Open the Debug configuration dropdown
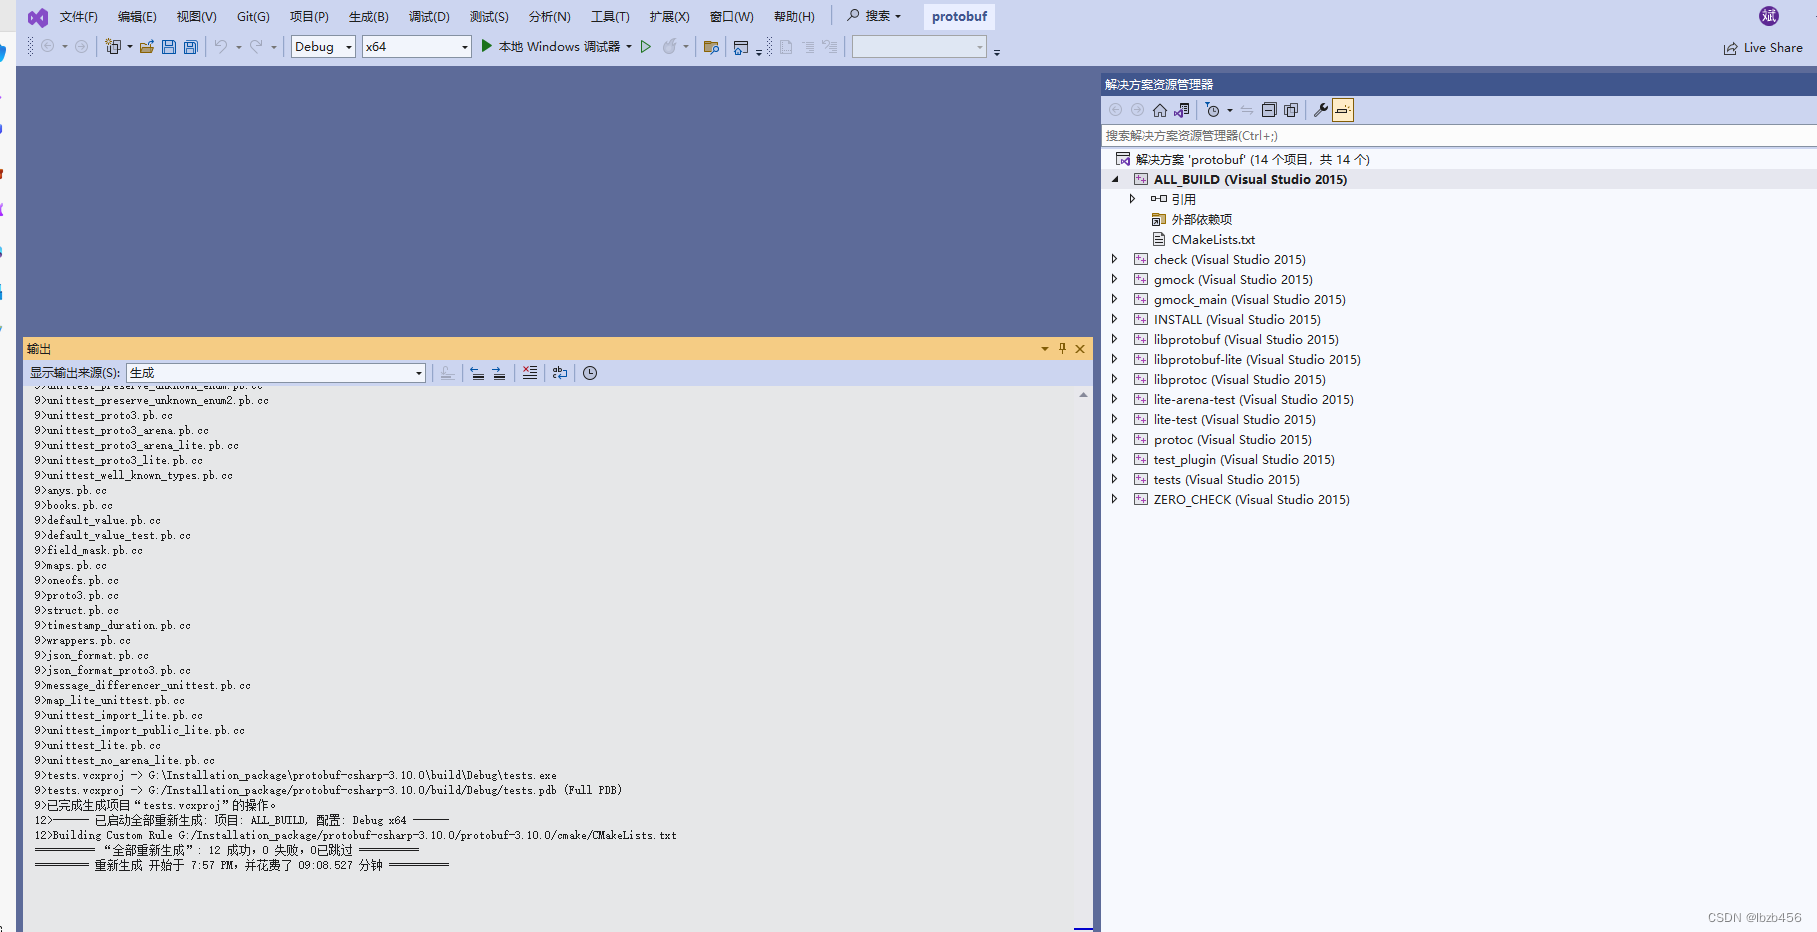The image size is (1817, 932). (323, 46)
